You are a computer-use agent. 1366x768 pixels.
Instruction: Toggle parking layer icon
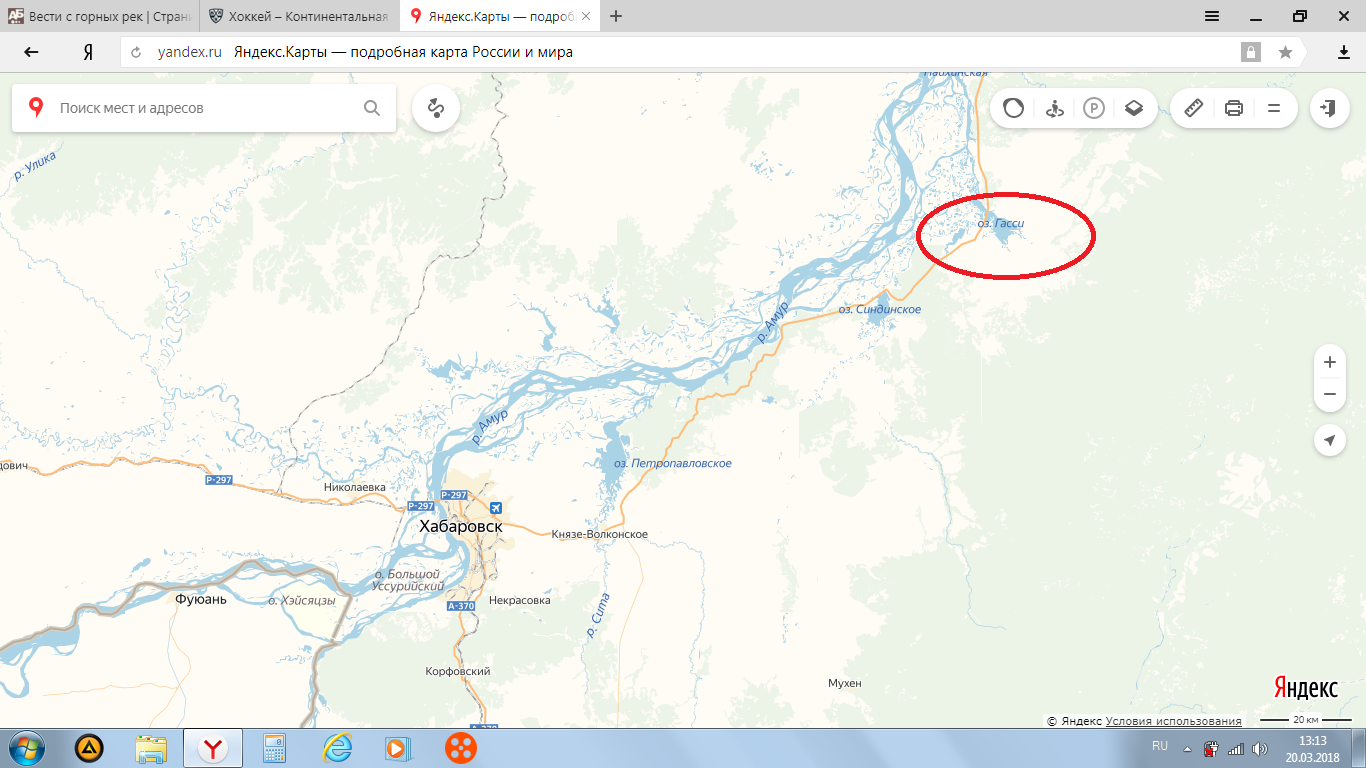(1094, 108)
